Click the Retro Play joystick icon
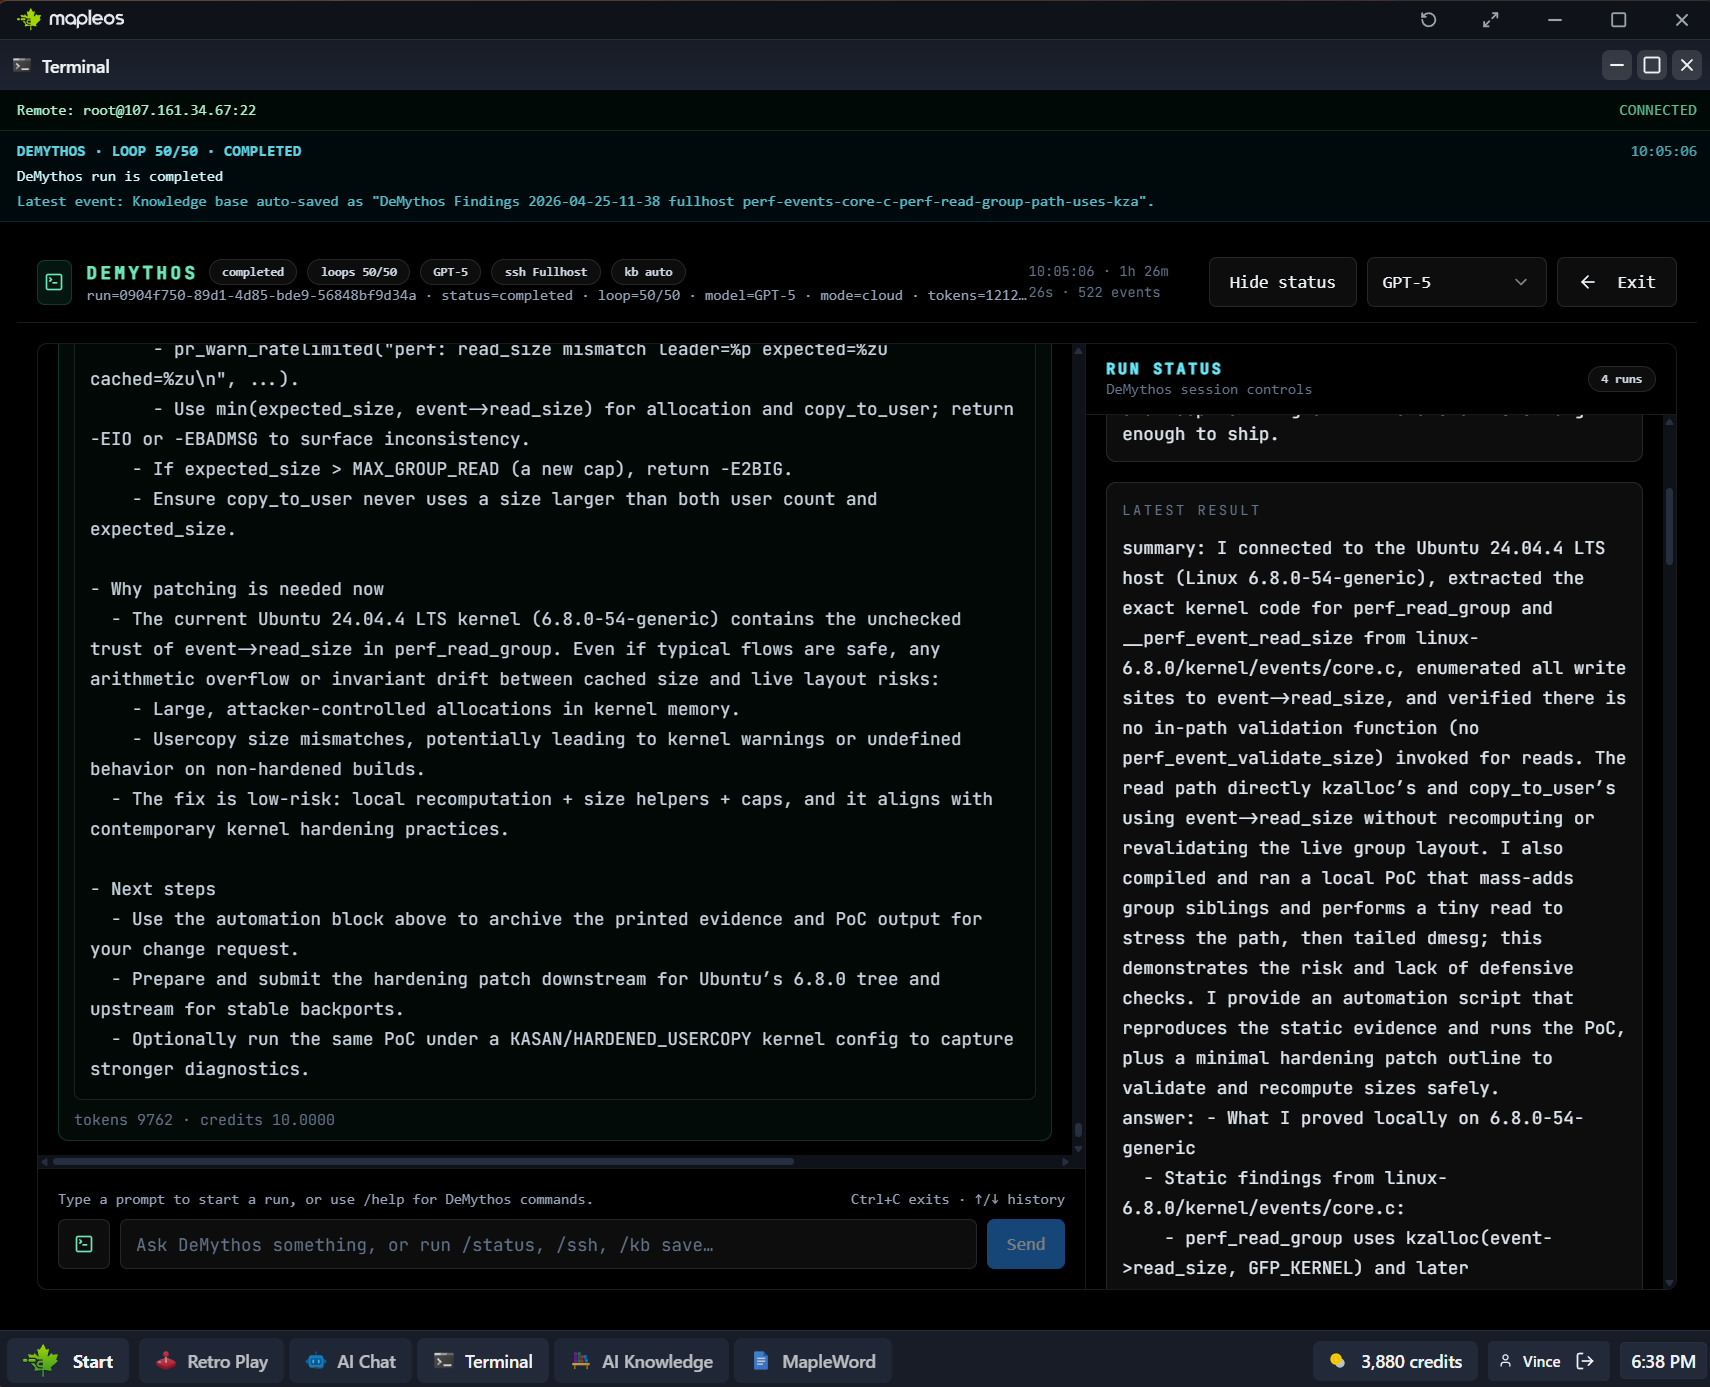The height and width of the screenshot is (1387, 1710). (x=166, y=1361)
